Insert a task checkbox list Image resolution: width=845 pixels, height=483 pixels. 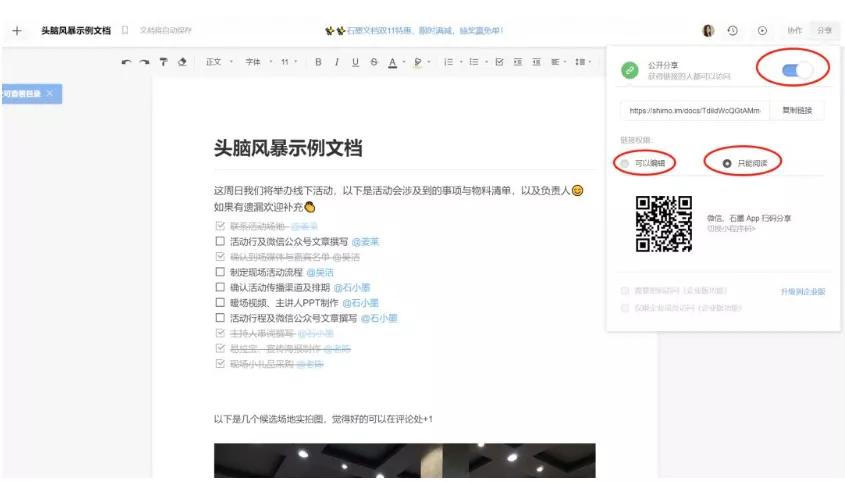pos(500,62)
